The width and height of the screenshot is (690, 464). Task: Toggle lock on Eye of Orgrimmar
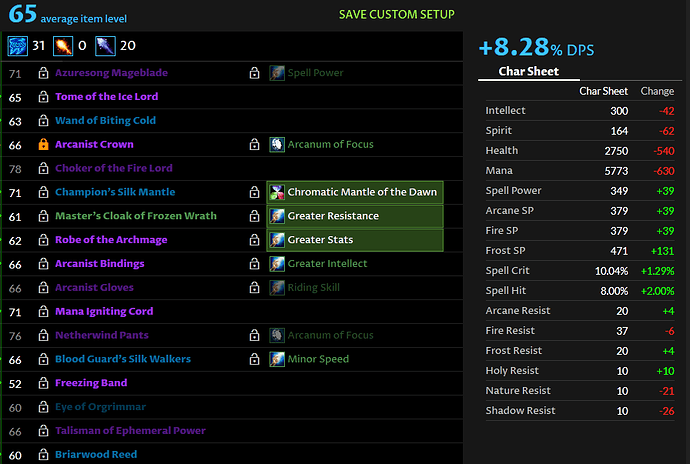[x=43, y=406]
